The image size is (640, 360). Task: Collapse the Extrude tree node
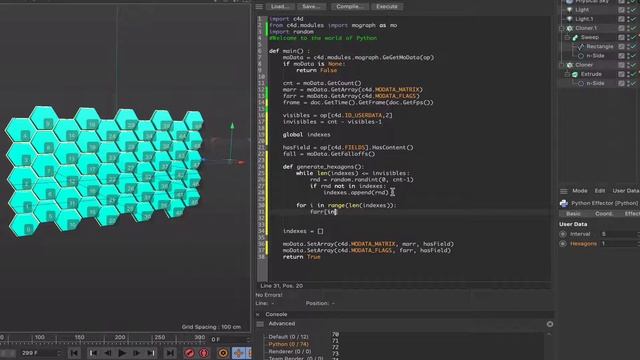click(567, 74)
